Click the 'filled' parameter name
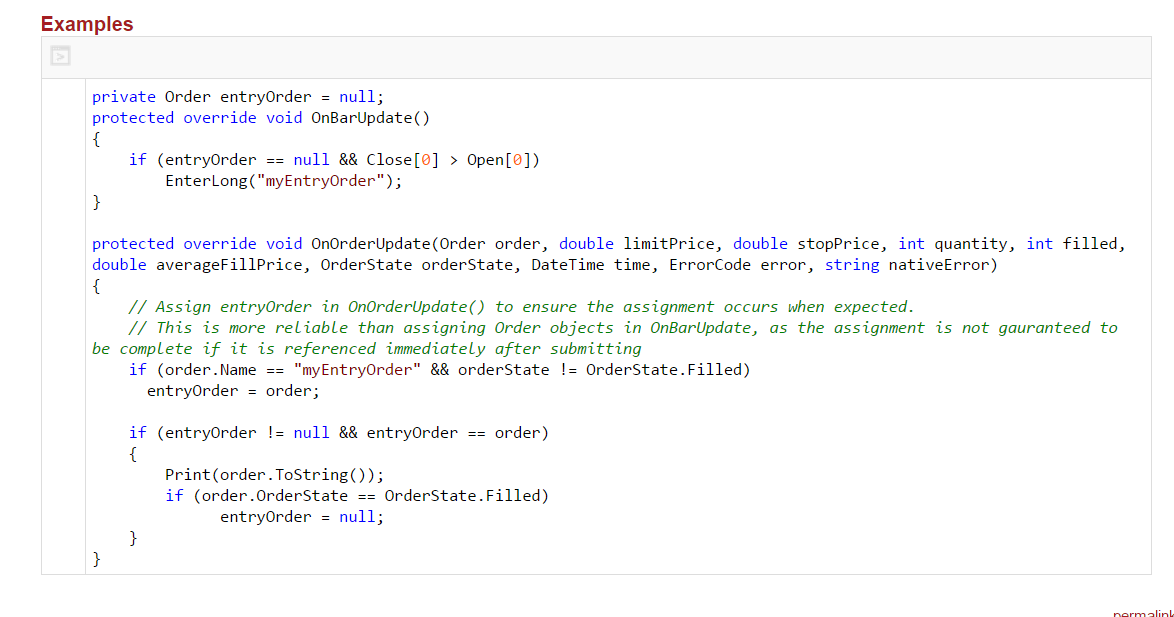Image resolution: width=1174 pixels, height=617 pixels. (x=1092, y=244)
